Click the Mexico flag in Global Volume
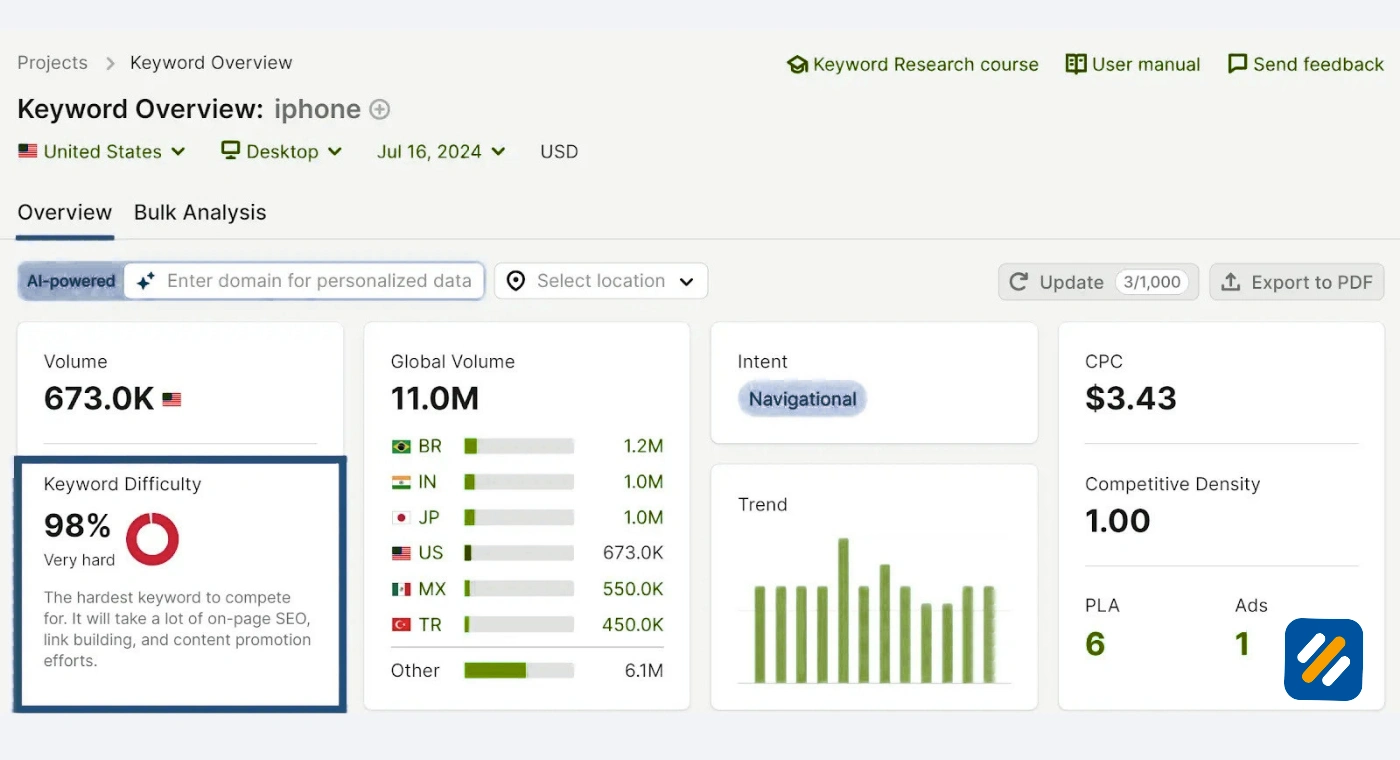 (401, 589)
